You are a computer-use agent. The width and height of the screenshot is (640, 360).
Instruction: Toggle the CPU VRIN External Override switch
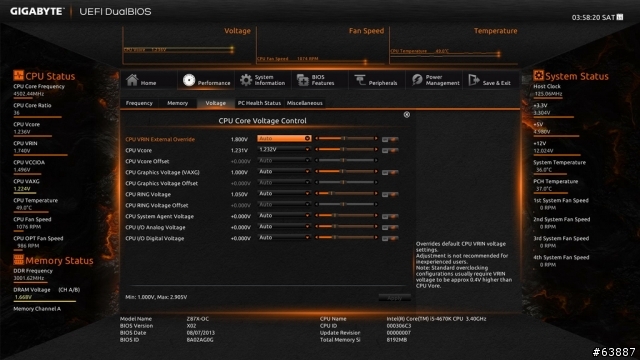point(390,140)
